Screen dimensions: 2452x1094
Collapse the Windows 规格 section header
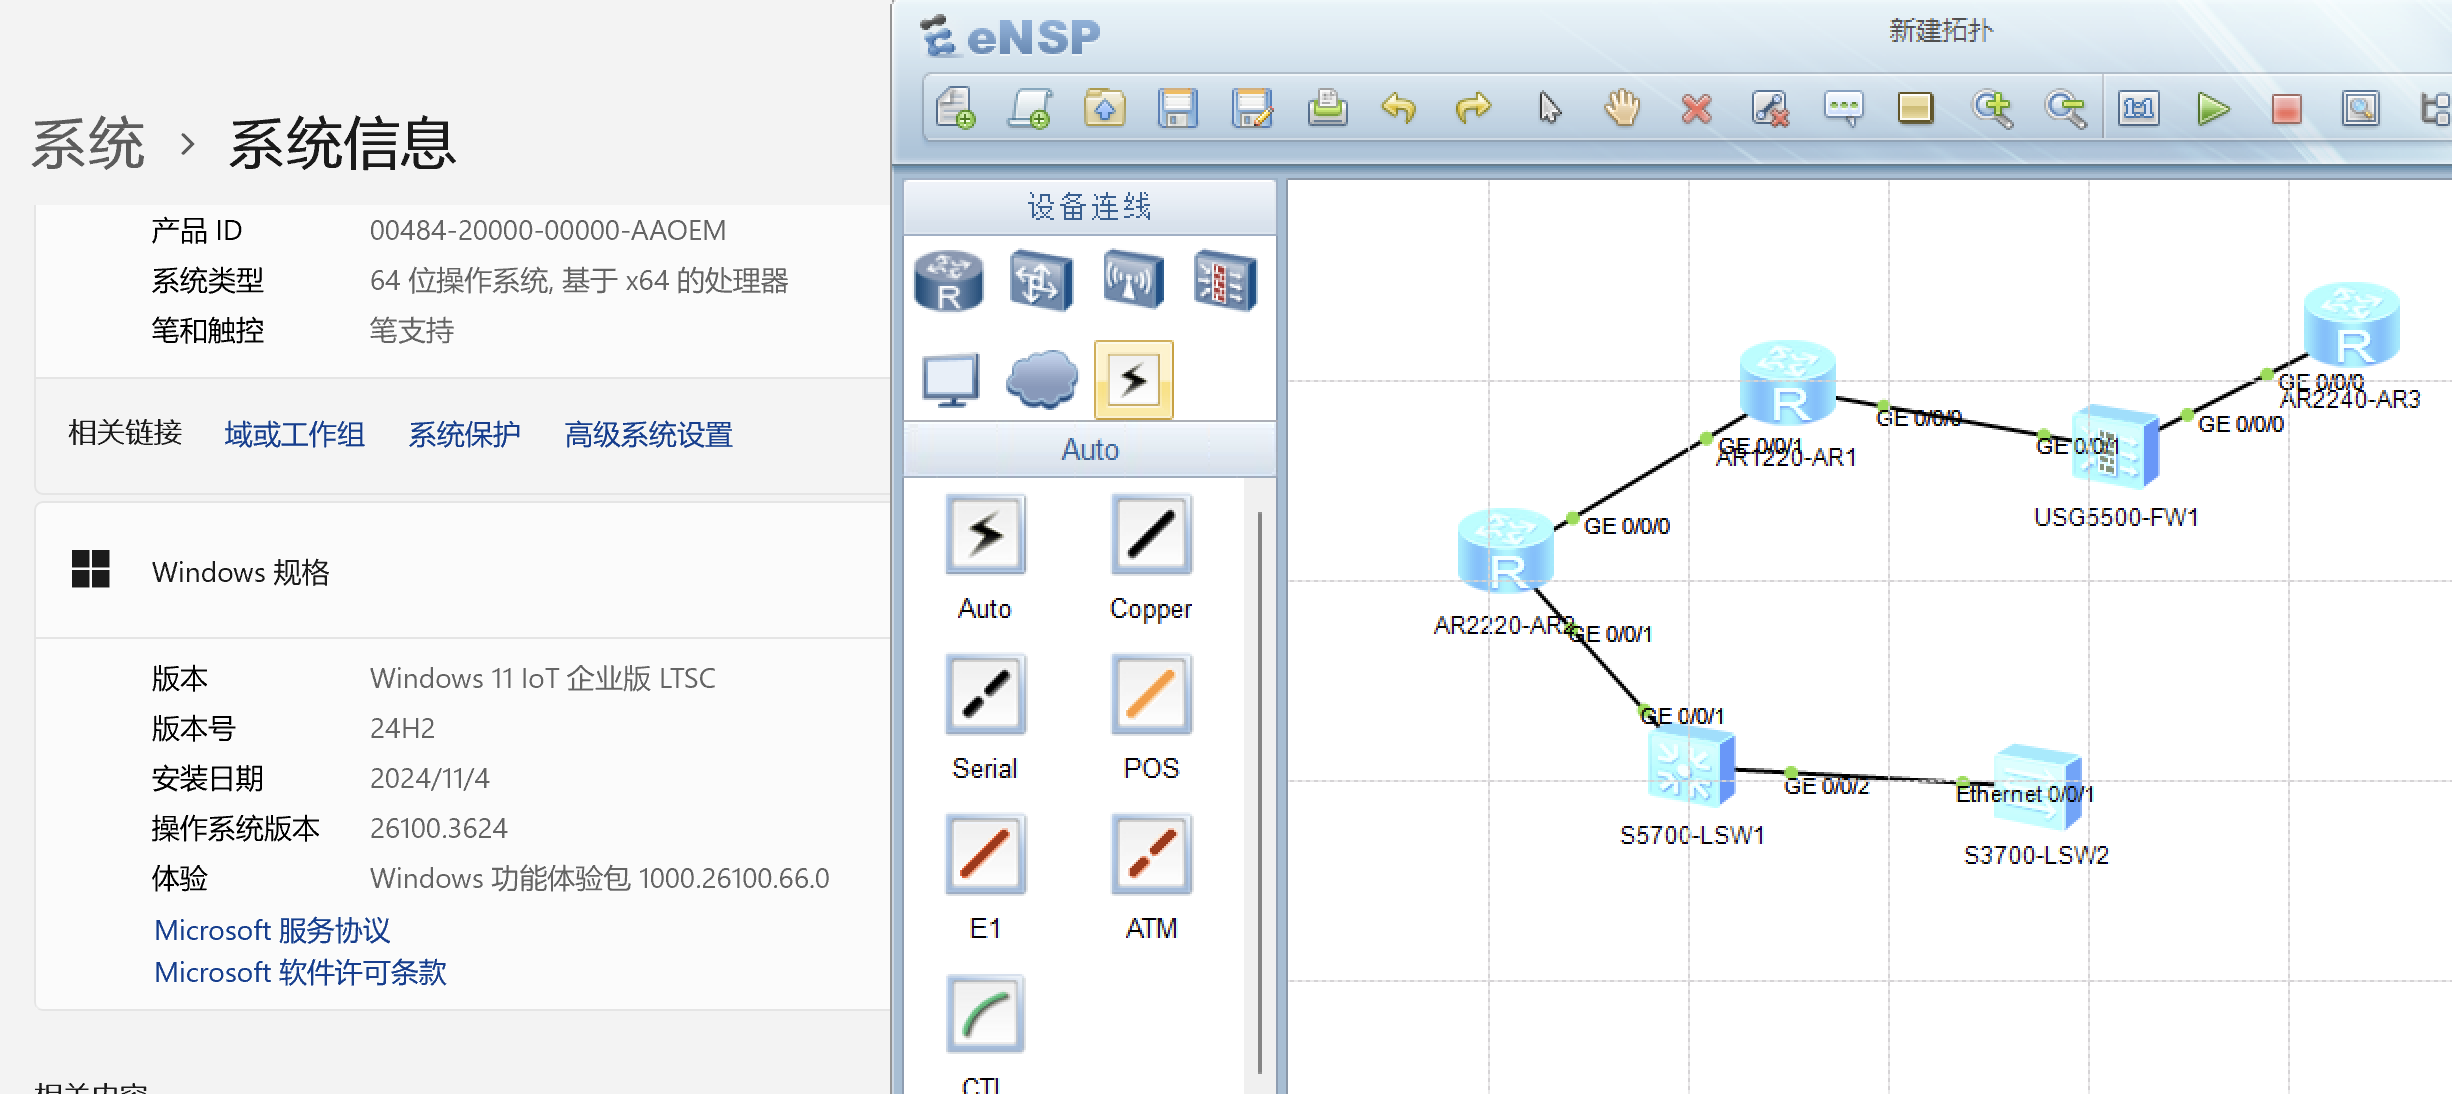[x=463, y=571]
